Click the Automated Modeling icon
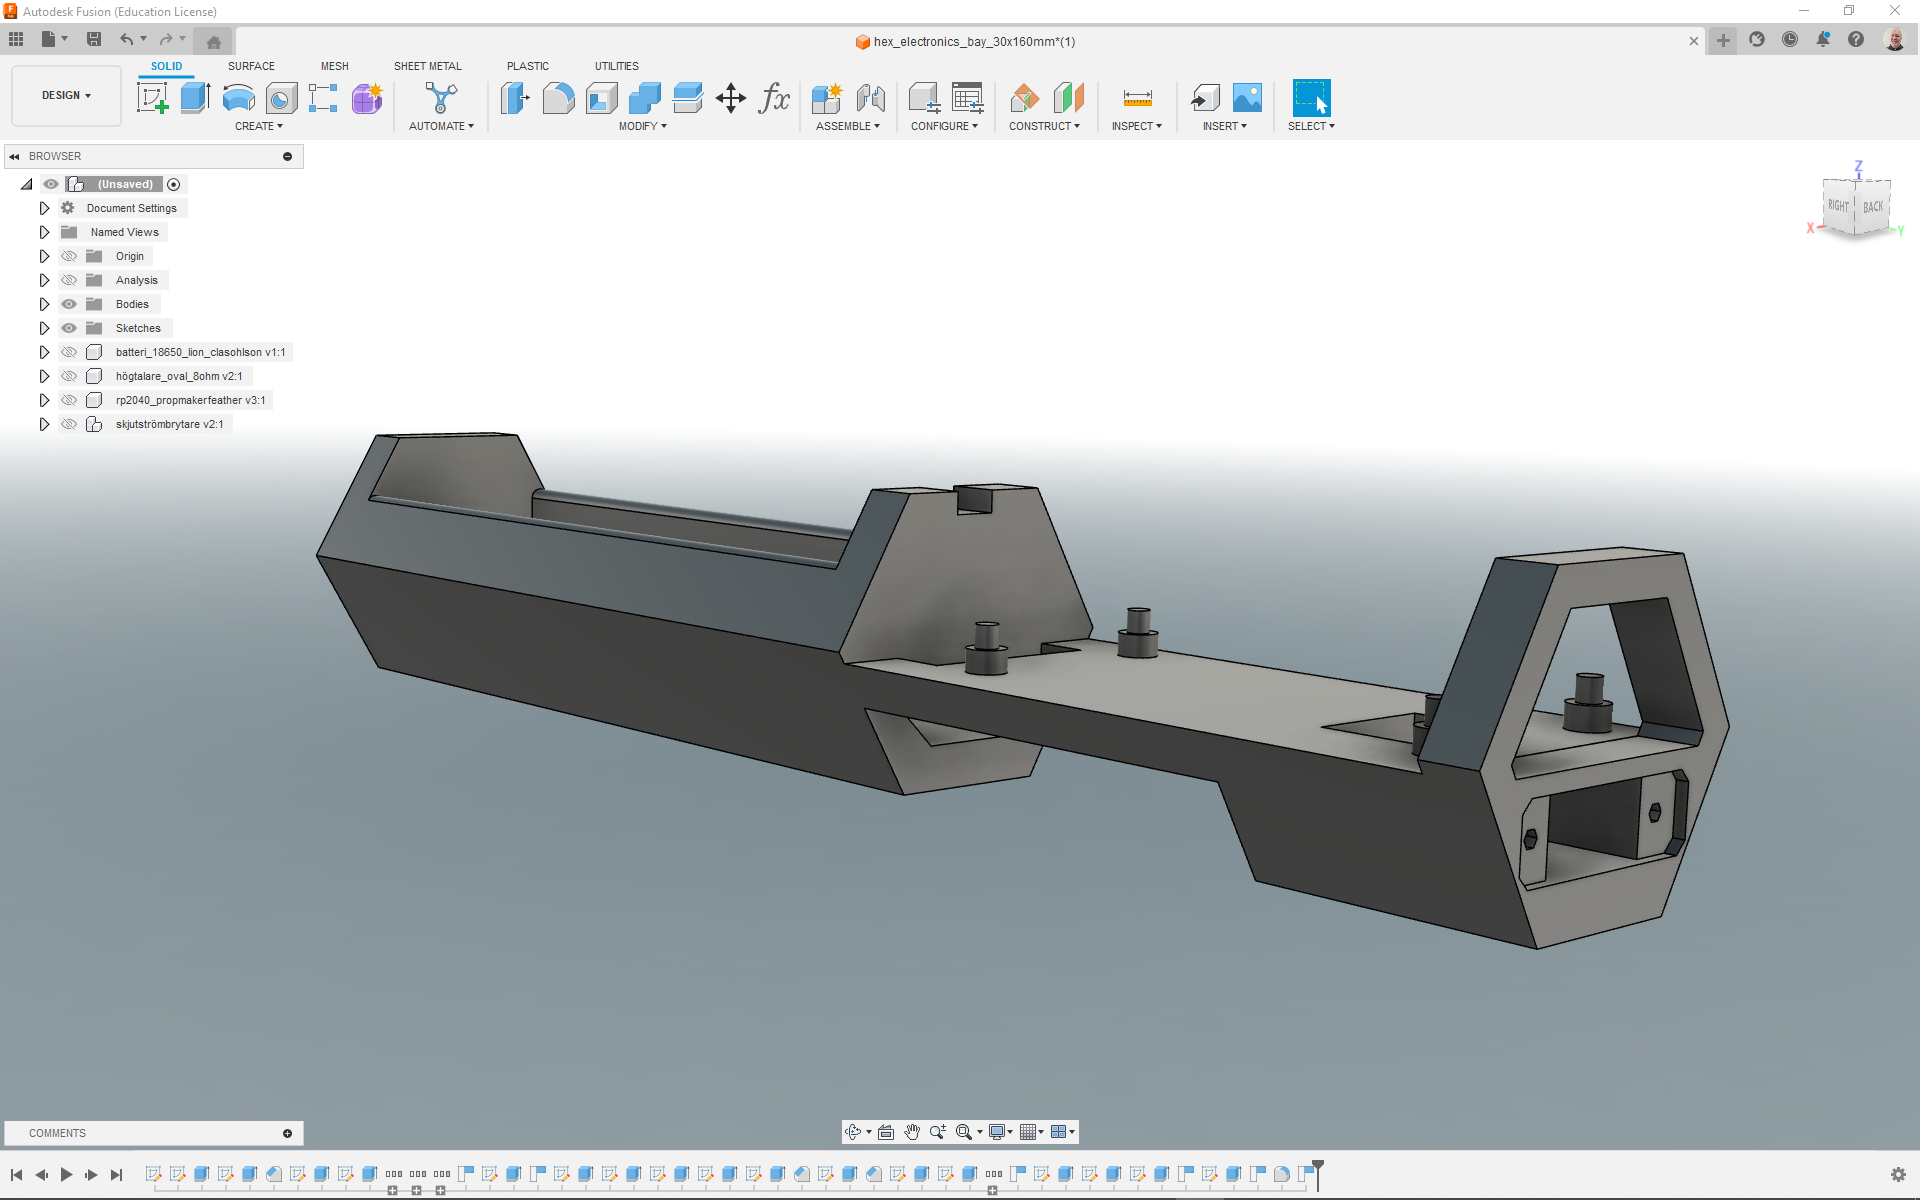 point(441,98)
